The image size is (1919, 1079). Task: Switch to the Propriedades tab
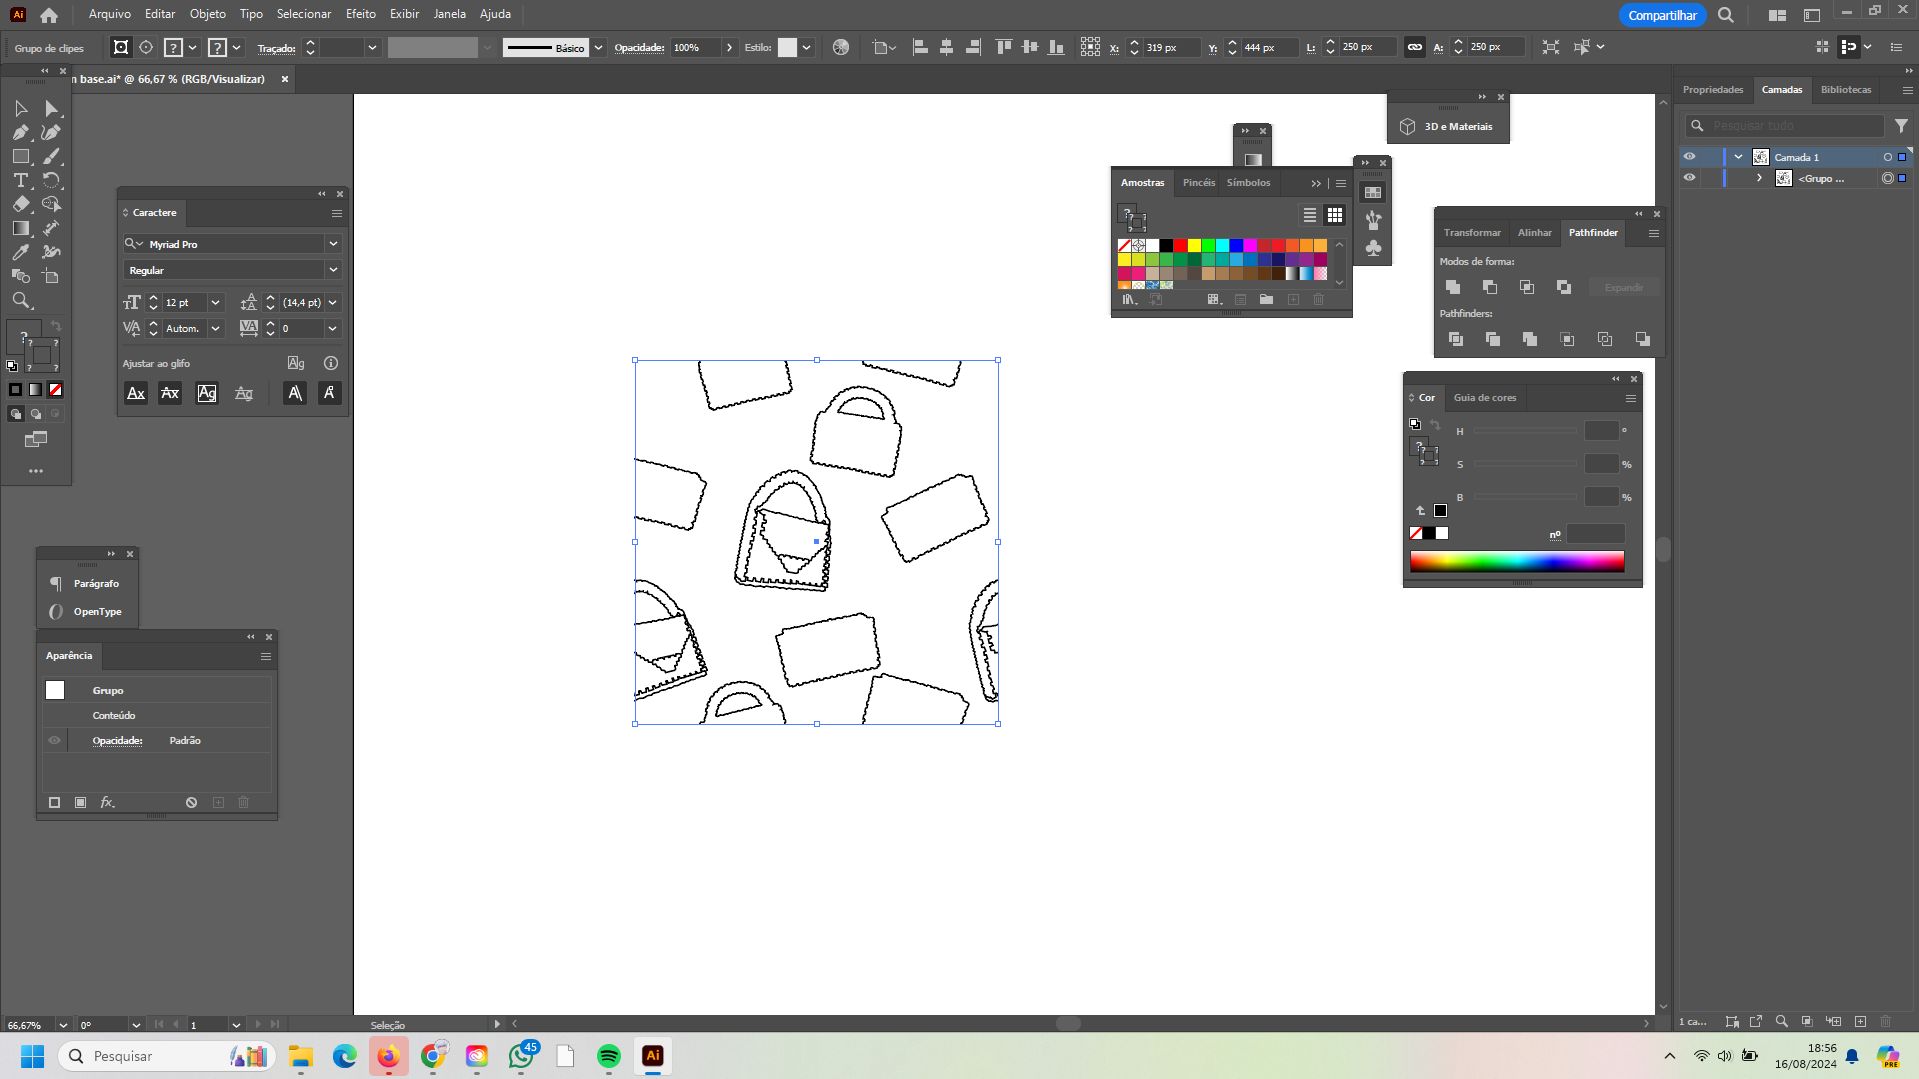click(1713, 89)
